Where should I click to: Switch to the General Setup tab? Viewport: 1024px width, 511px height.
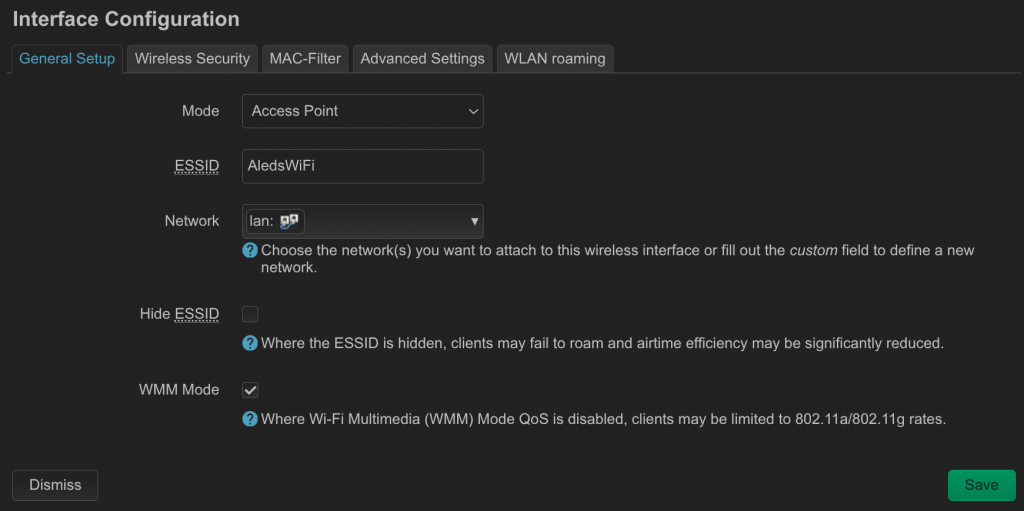pyautogui.click(x=67, y=59)
